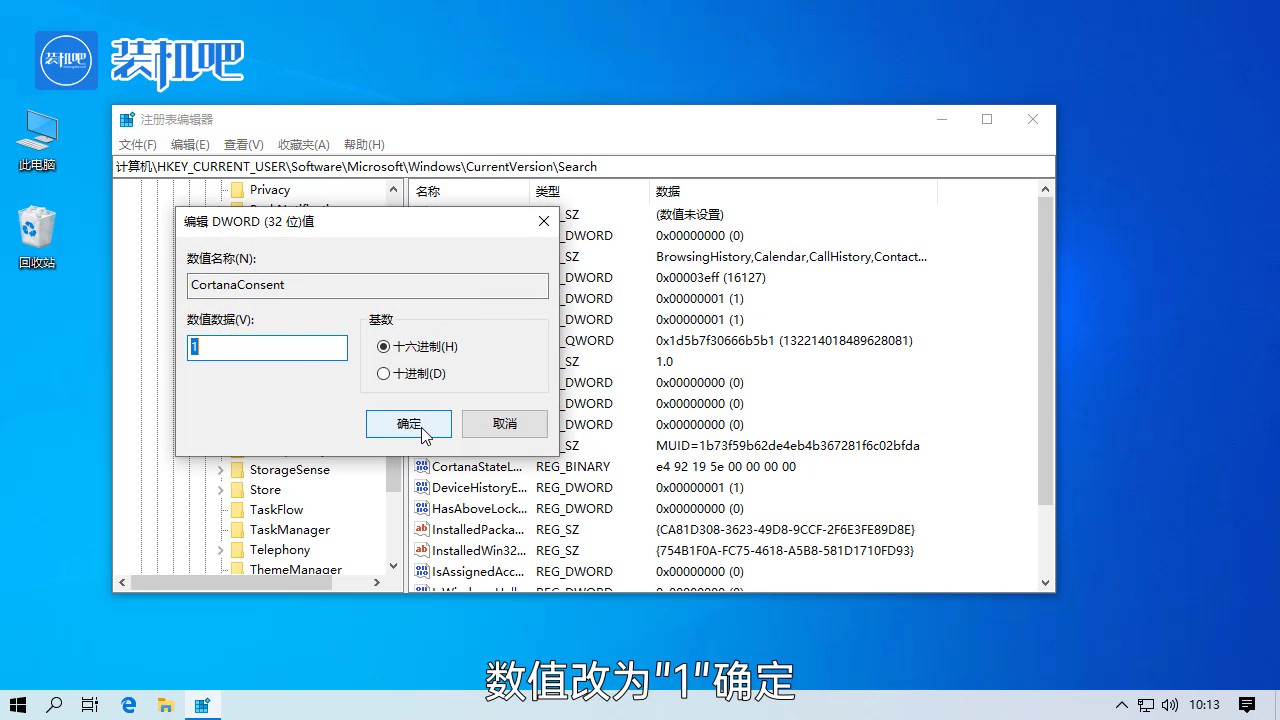This screenshot has height=720, width=1280.
Task: Select the 十六进制(H) base option
Action: click(x=384, y=346)
